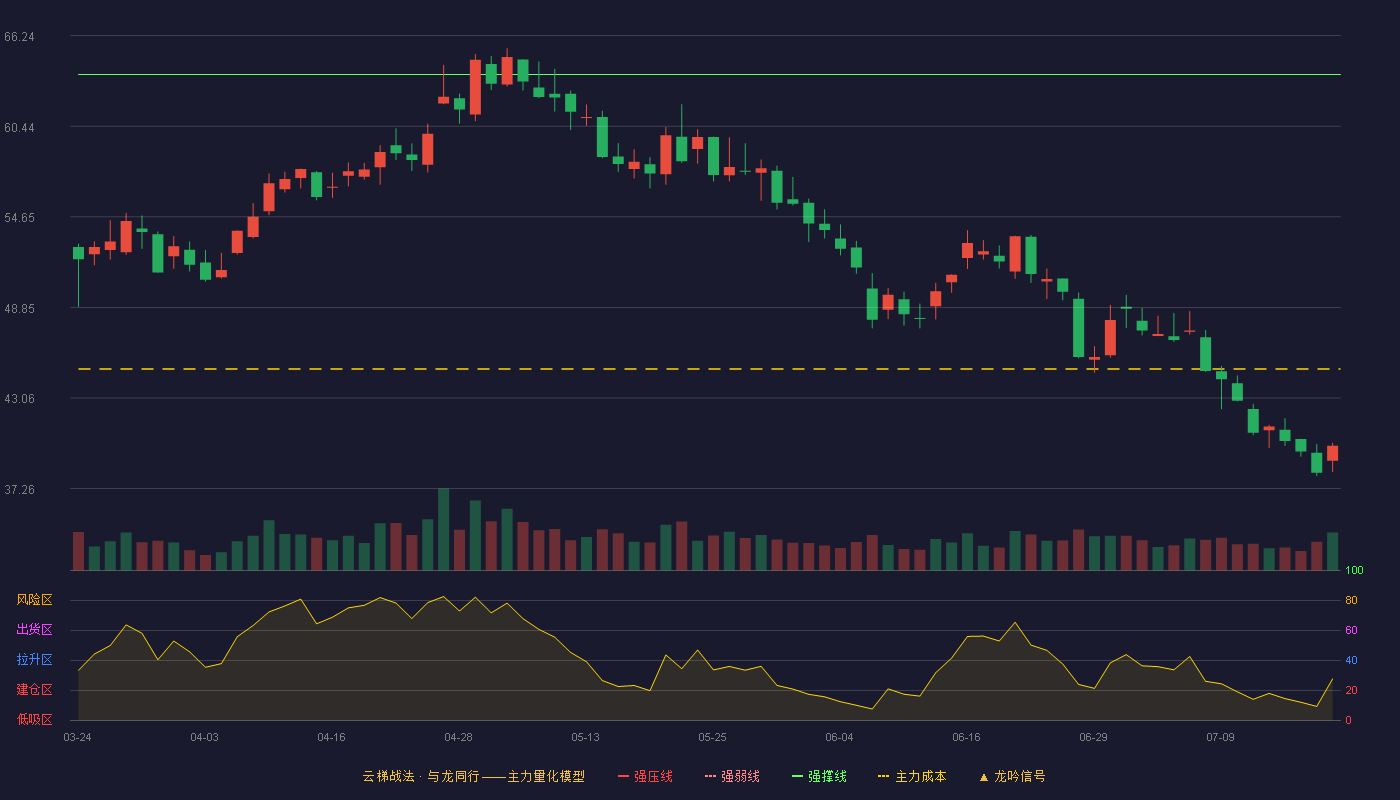Image resolution: width=1400 pixels, height=800 pixels.
Task: Click the 07-09 date label
Action: (x=1220, y=737)
